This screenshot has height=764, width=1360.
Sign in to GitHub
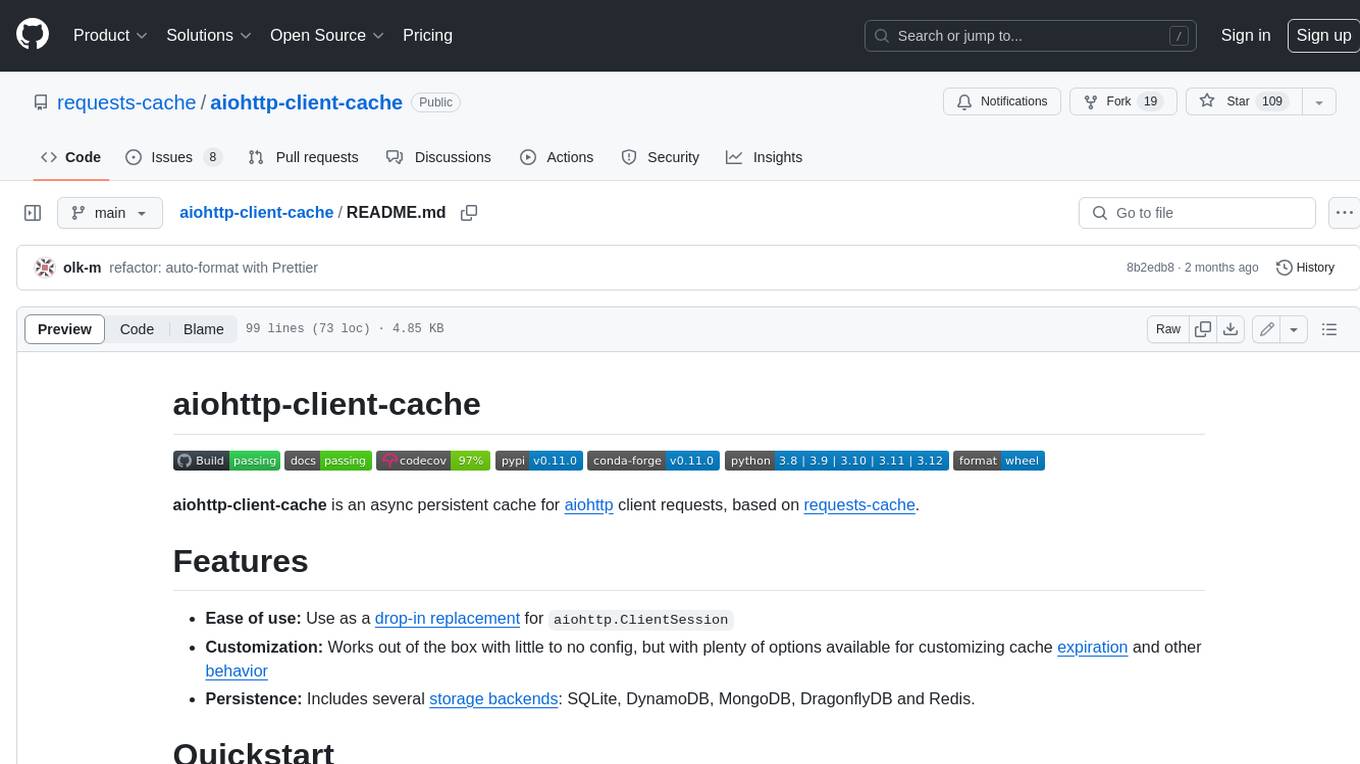pos(1245,35)
